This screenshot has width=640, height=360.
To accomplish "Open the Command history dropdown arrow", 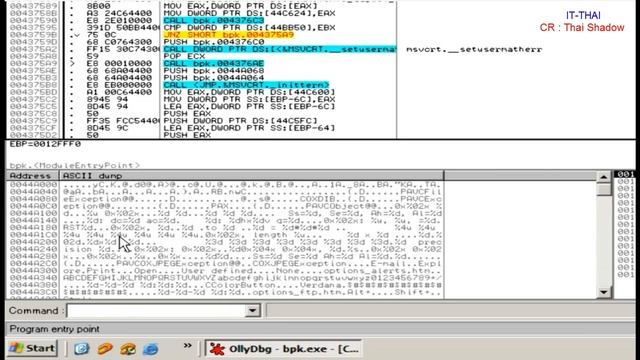I will pyautogui.click(x=253, y=311).
